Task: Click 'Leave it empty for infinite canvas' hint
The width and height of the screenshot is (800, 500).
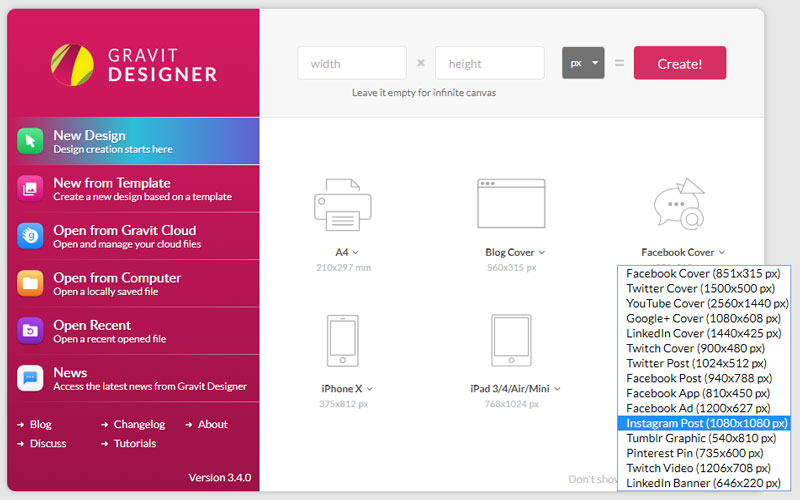Action: [x=423, y=93]
